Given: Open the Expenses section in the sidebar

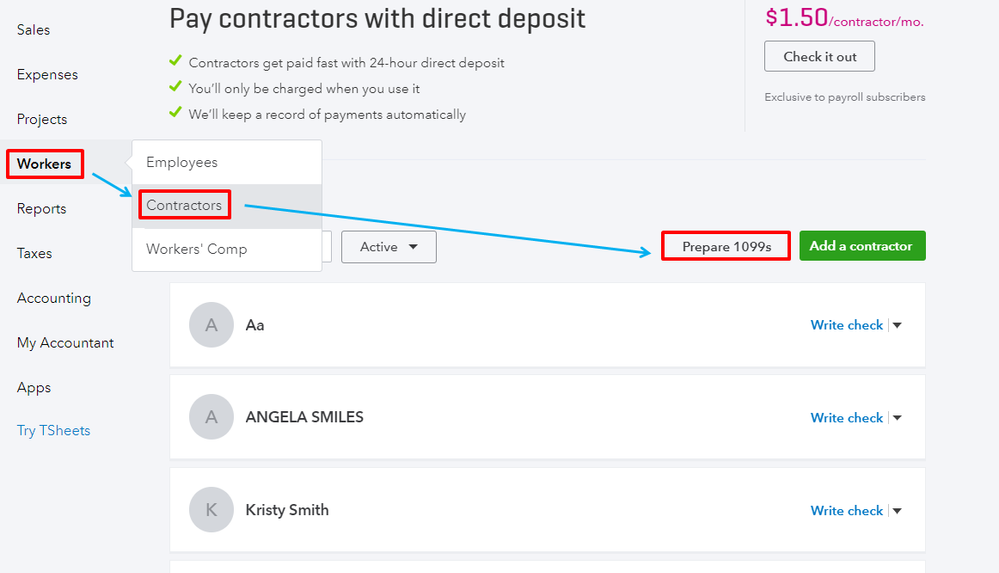Looking at the screenshot, I should 47,75.
